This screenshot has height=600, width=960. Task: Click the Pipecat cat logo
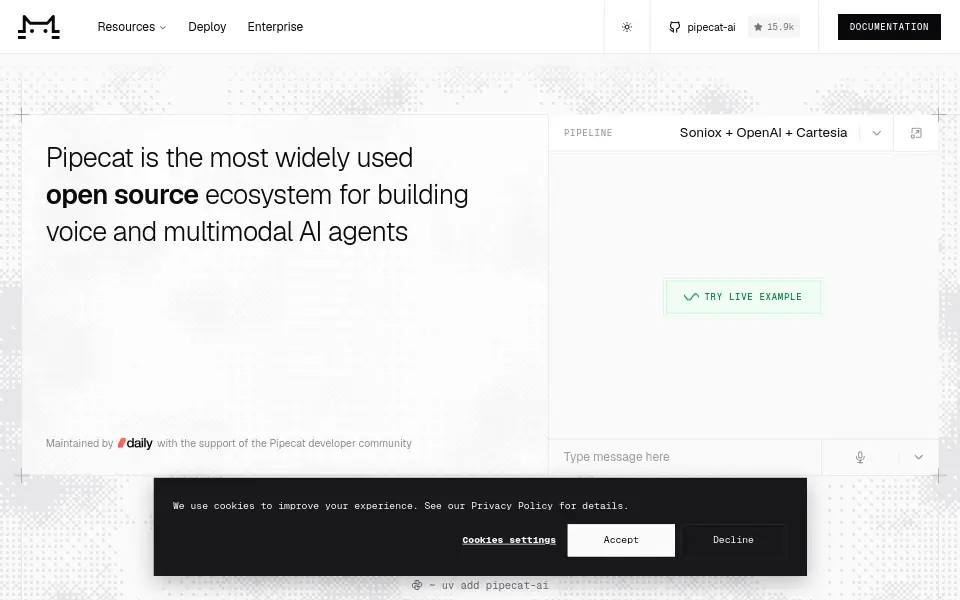coord(39,27)
